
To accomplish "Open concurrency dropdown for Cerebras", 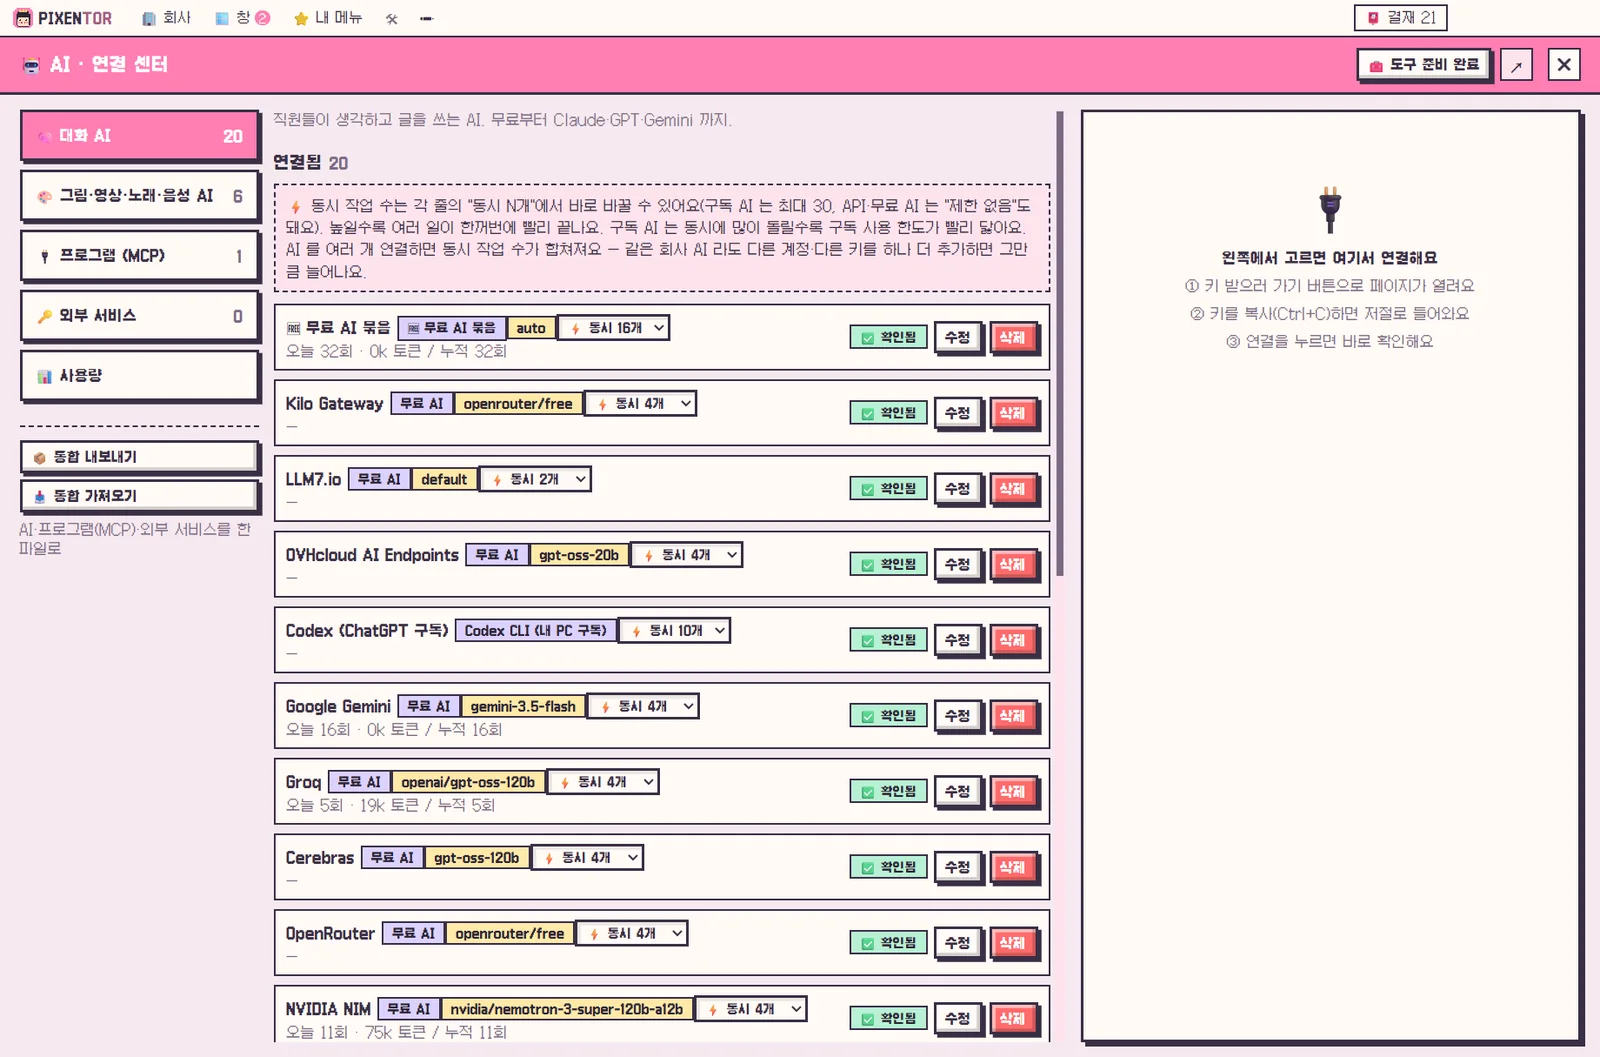I will click(587, 858).
